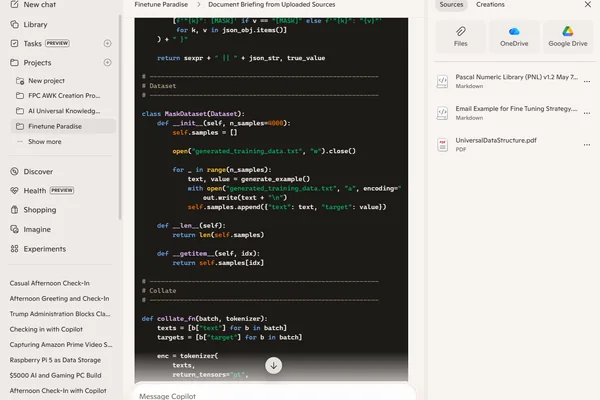
Task: Open Health PREVIEW badge
Action: (x=62, y=190)
